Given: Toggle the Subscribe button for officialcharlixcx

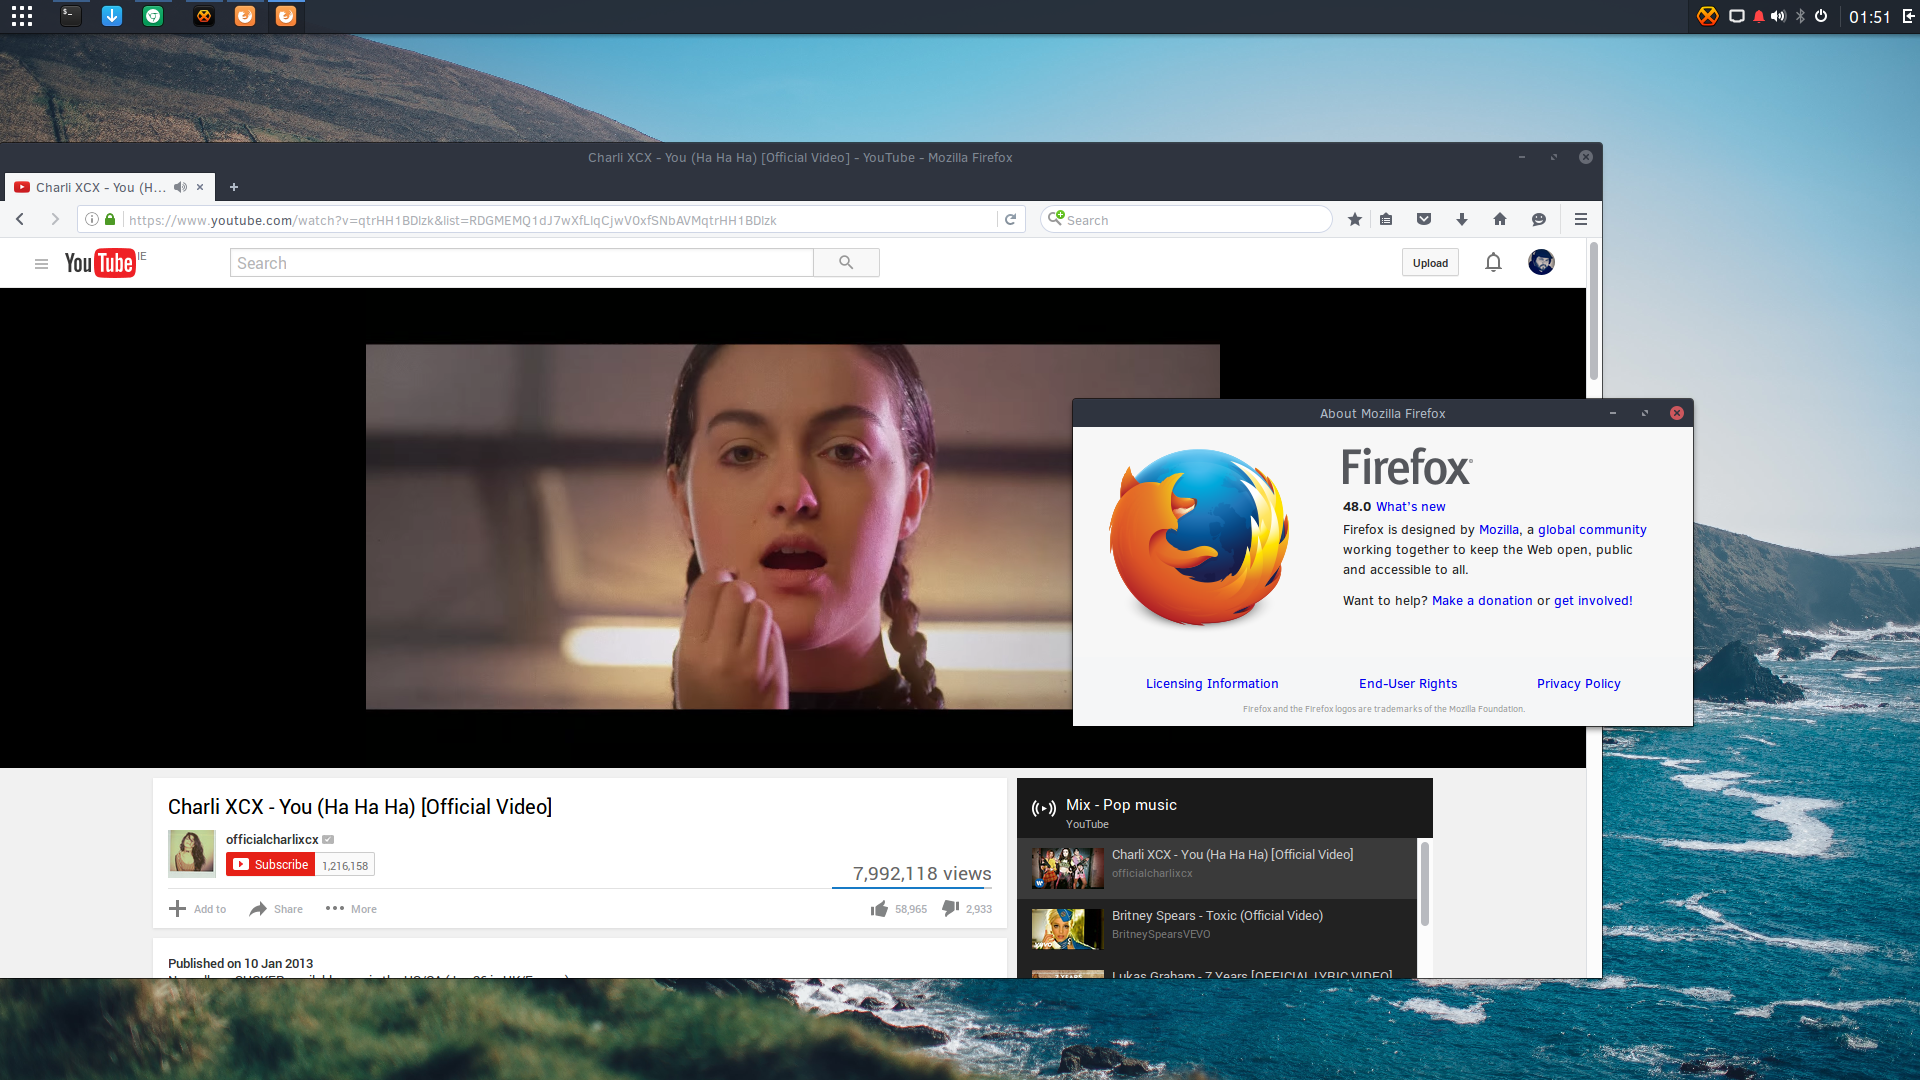Looking at the screenshot, I should pyautogui.click(x=271, y=865).
